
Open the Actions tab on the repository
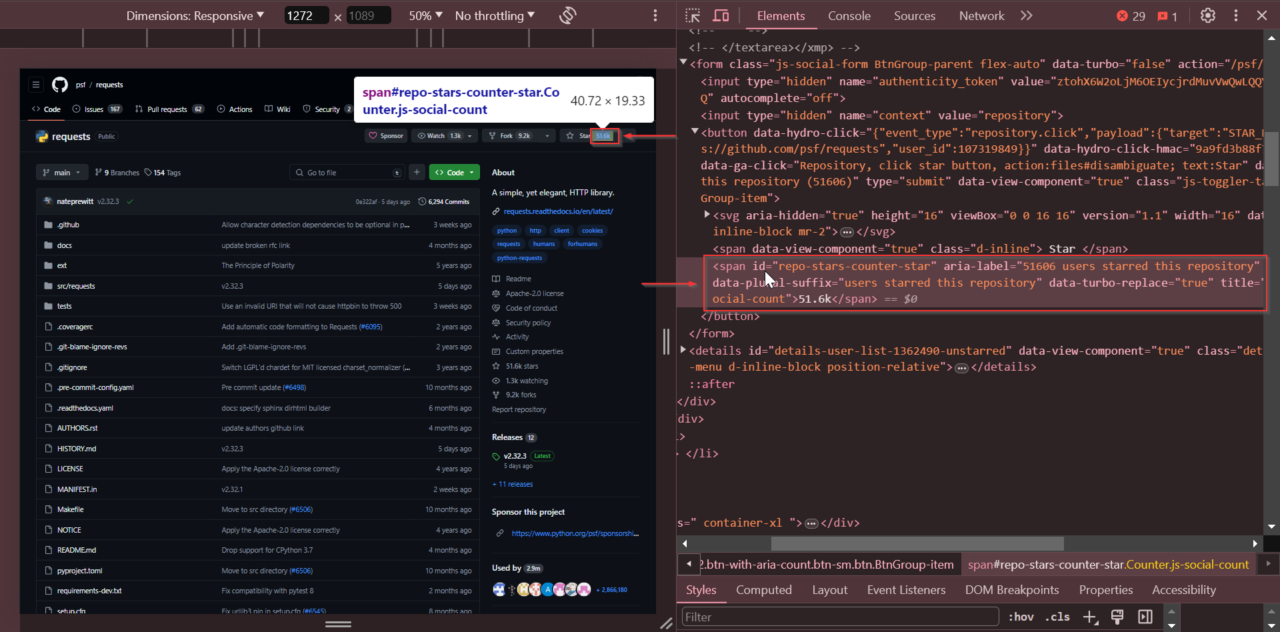coord(235,109)
